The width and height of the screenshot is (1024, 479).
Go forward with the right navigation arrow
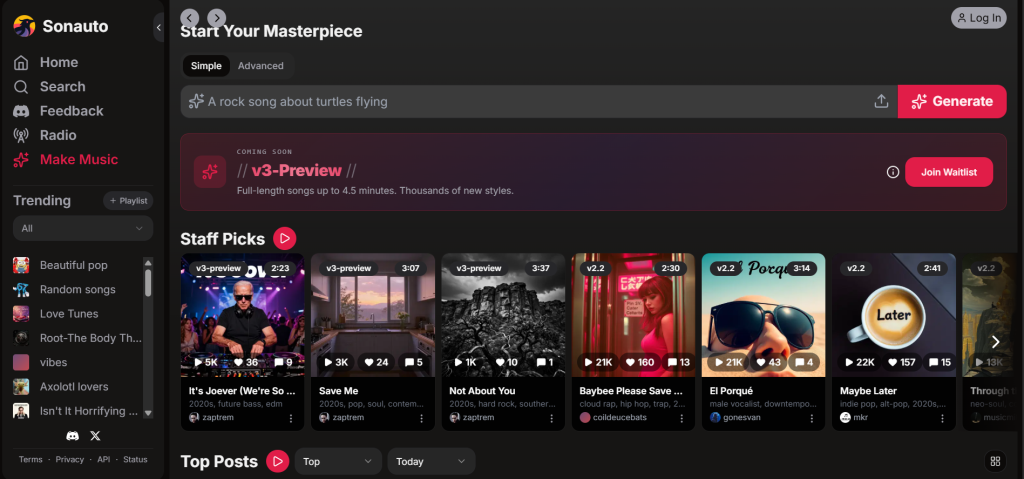[x=216, y=18]
